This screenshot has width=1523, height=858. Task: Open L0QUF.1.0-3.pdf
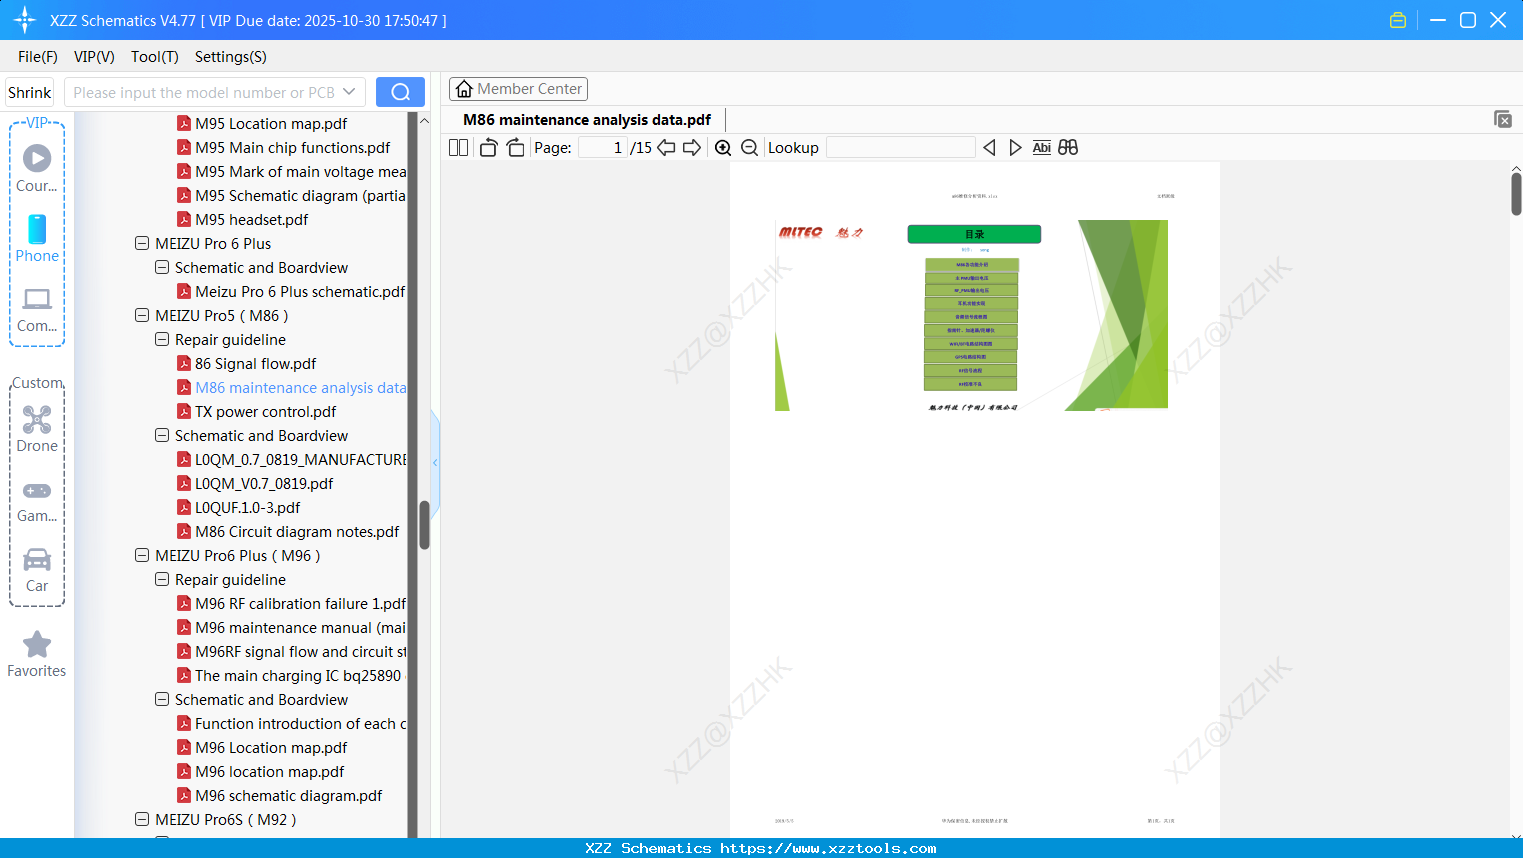(x=247, y=507)
